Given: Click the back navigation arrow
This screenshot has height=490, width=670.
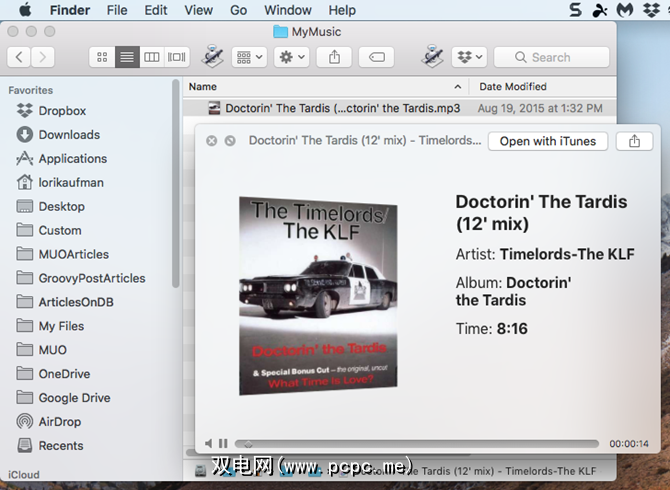Looking at the screenshot, I should 19,58.
